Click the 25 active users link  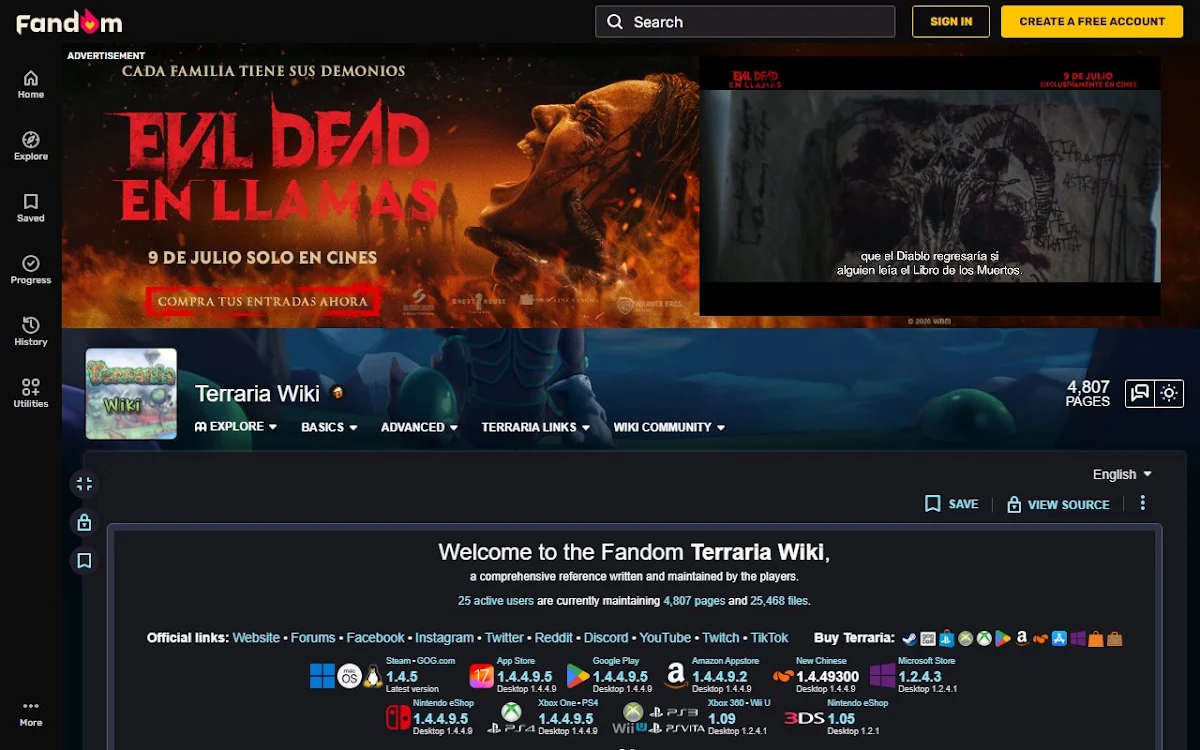click(496, 601)
